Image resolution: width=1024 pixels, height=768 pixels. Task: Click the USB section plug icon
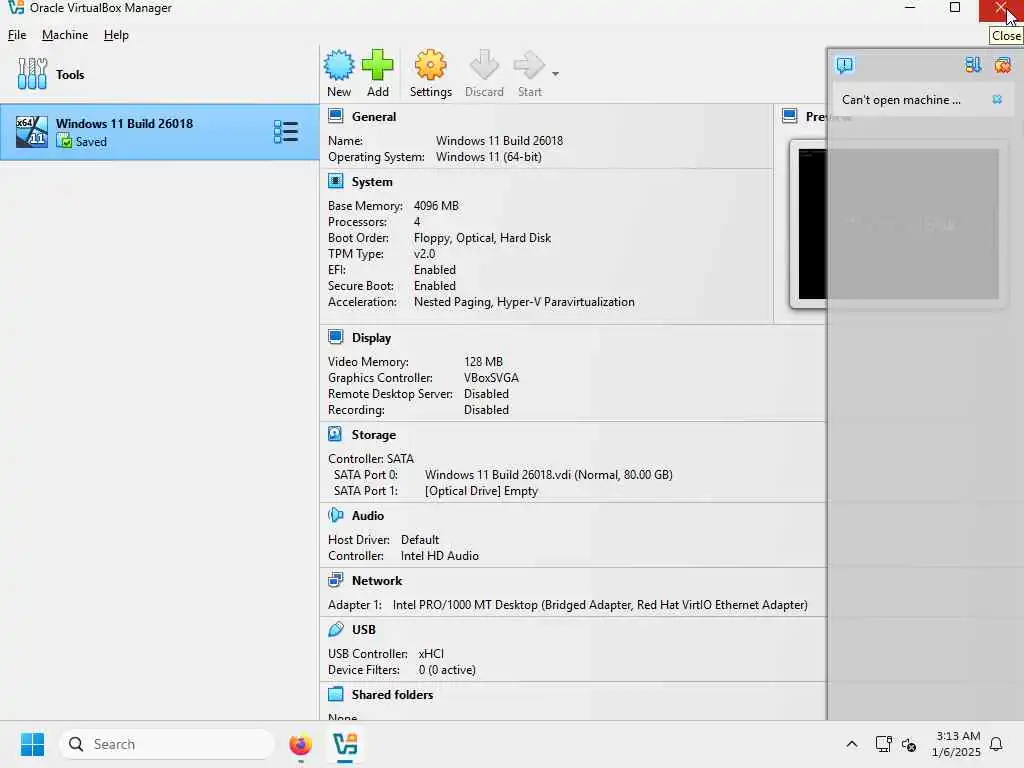pos(336,629)
